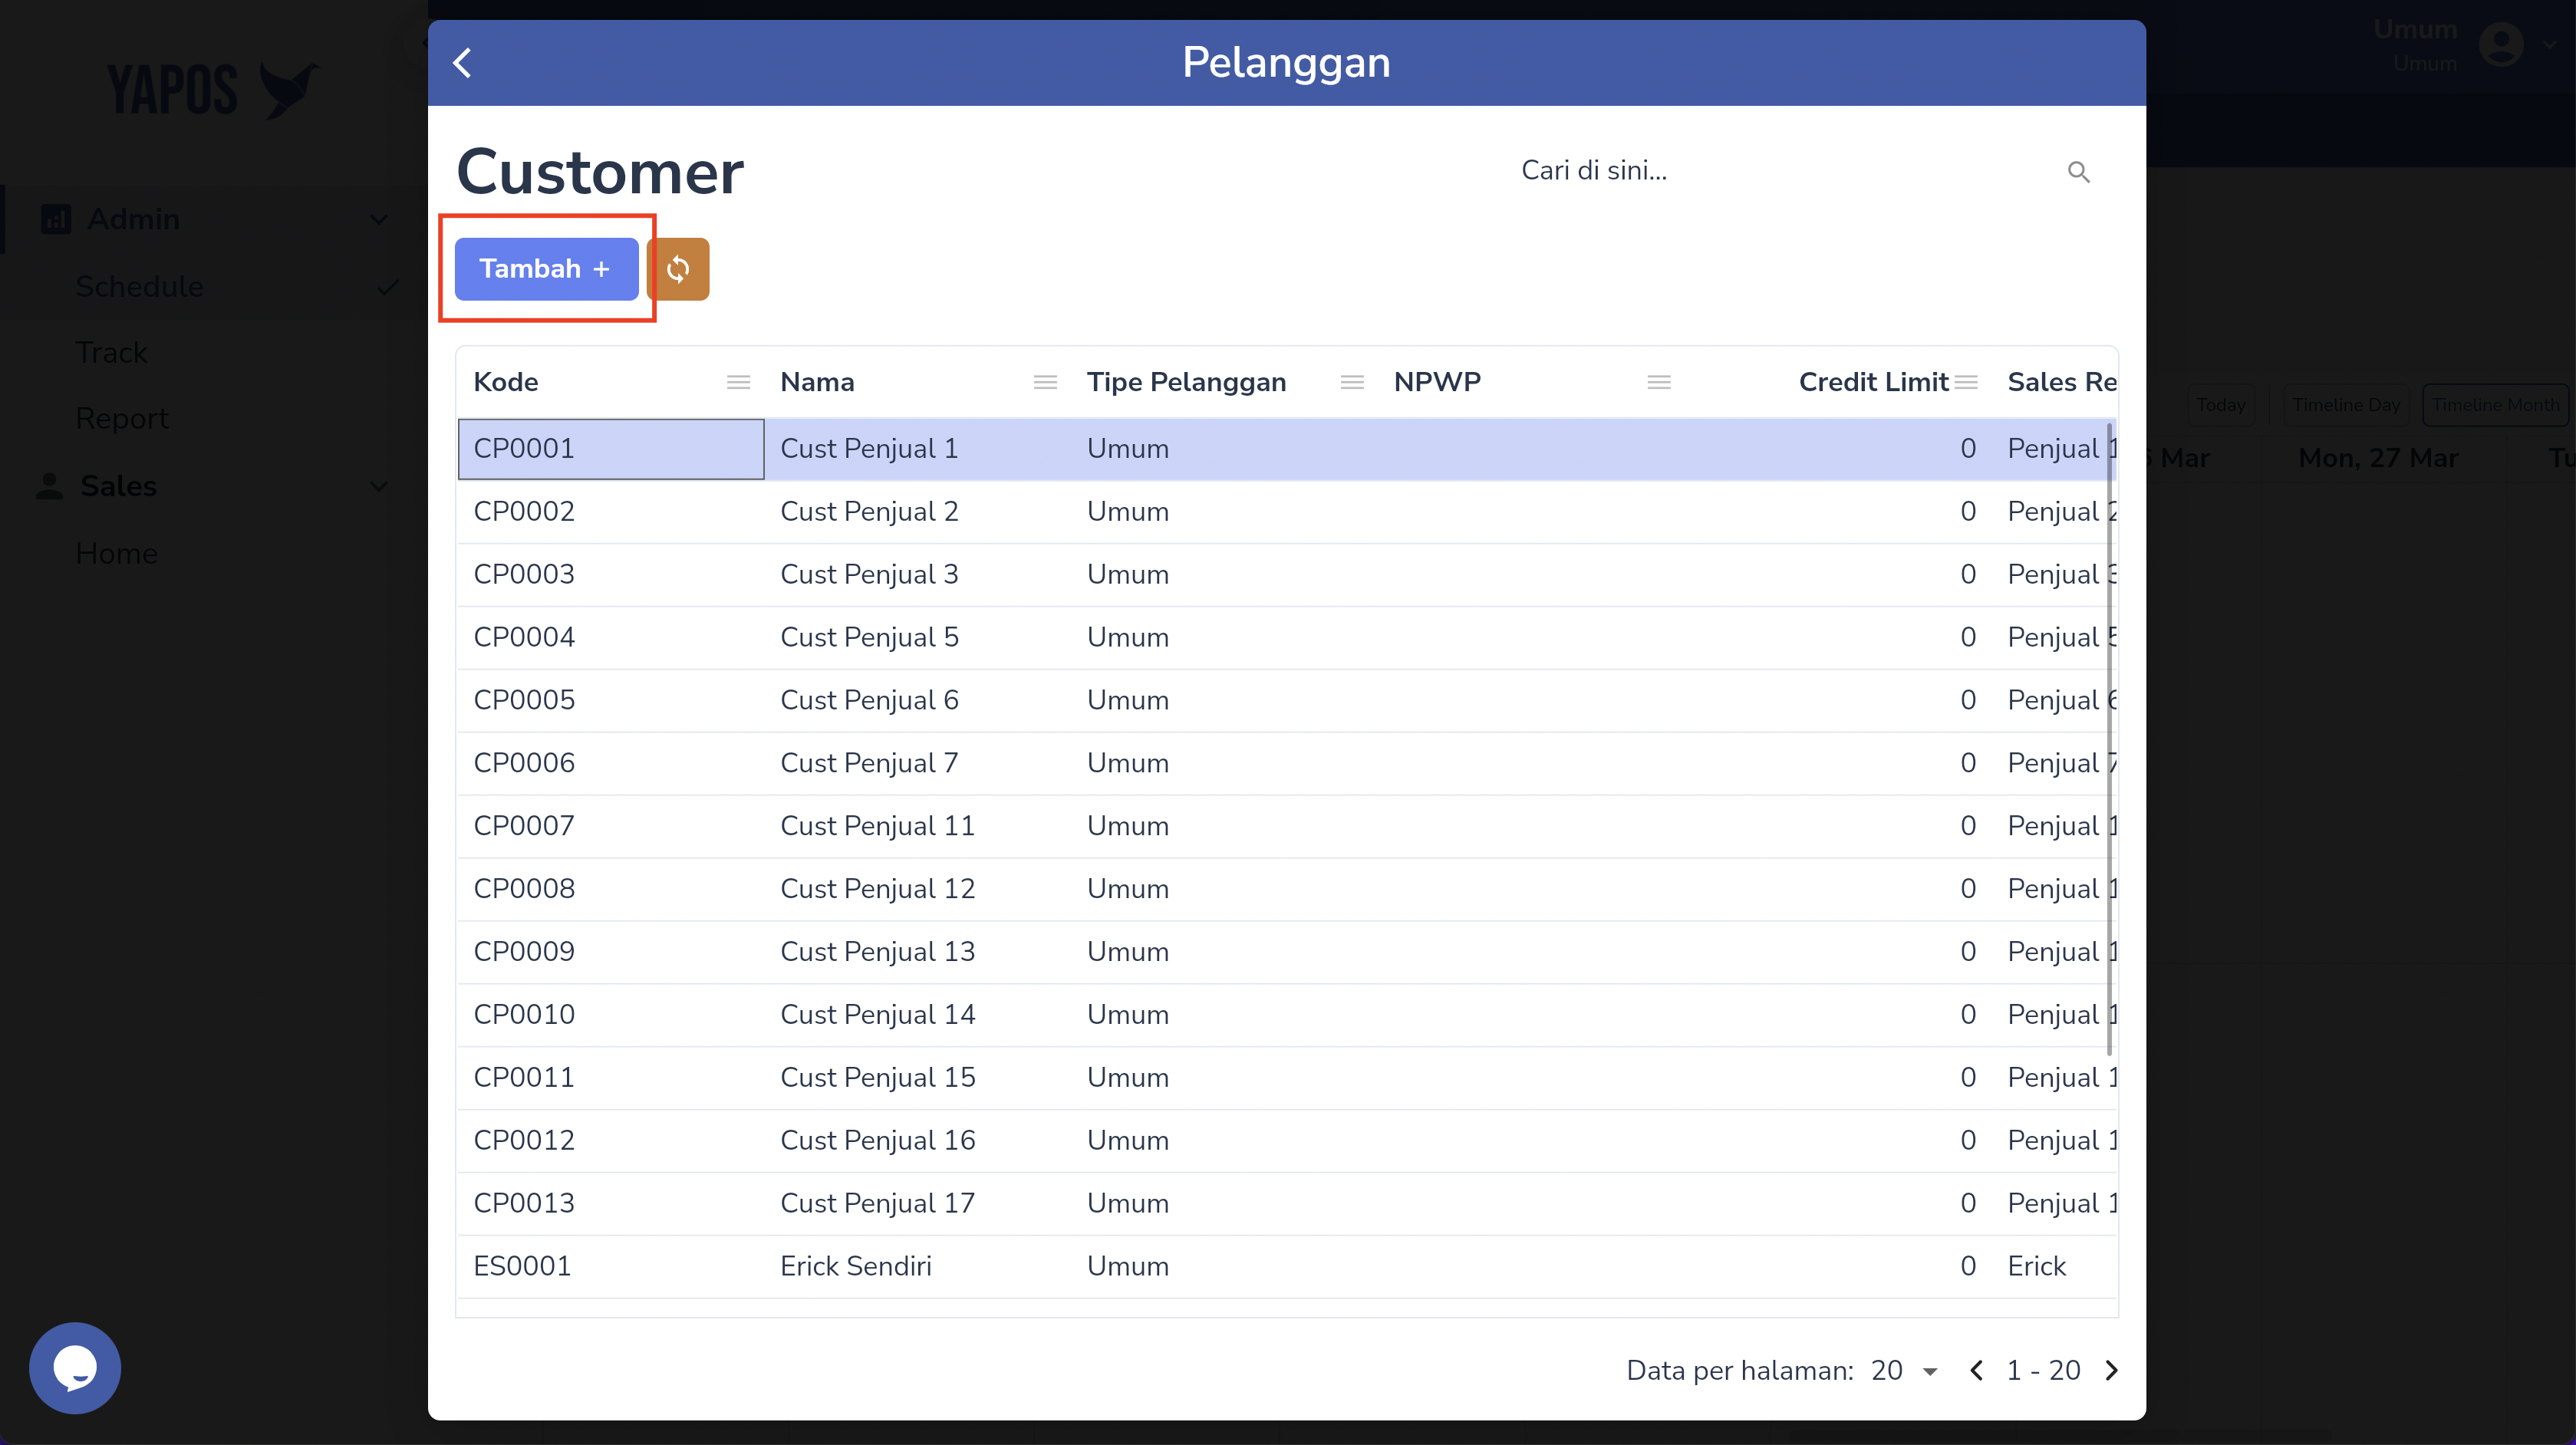Expand the Schedule submenu chevron

[387, 287]
